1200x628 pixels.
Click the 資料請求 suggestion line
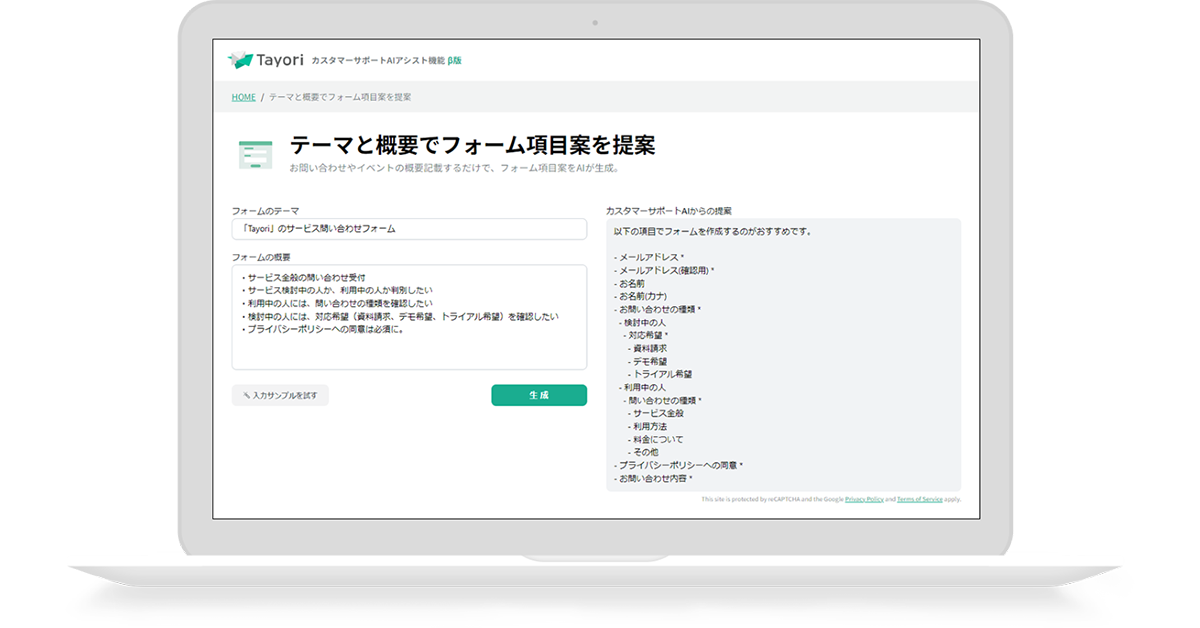coord(648,349)
